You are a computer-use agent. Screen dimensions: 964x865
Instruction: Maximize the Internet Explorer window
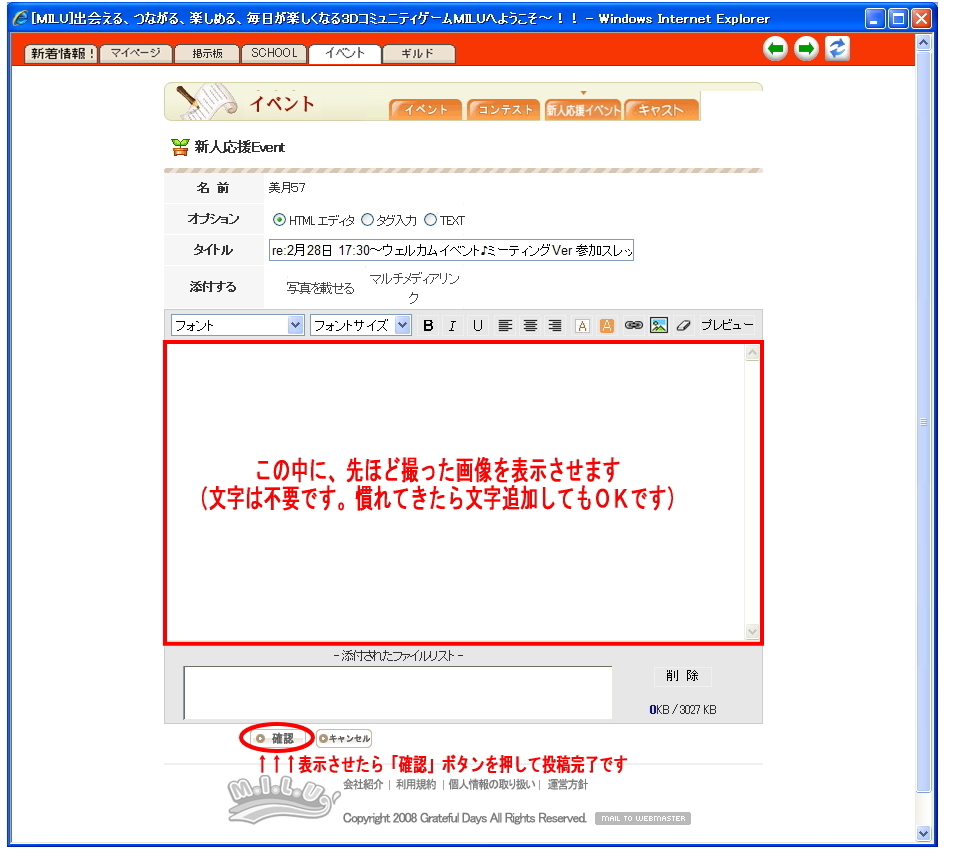(898, 18)
